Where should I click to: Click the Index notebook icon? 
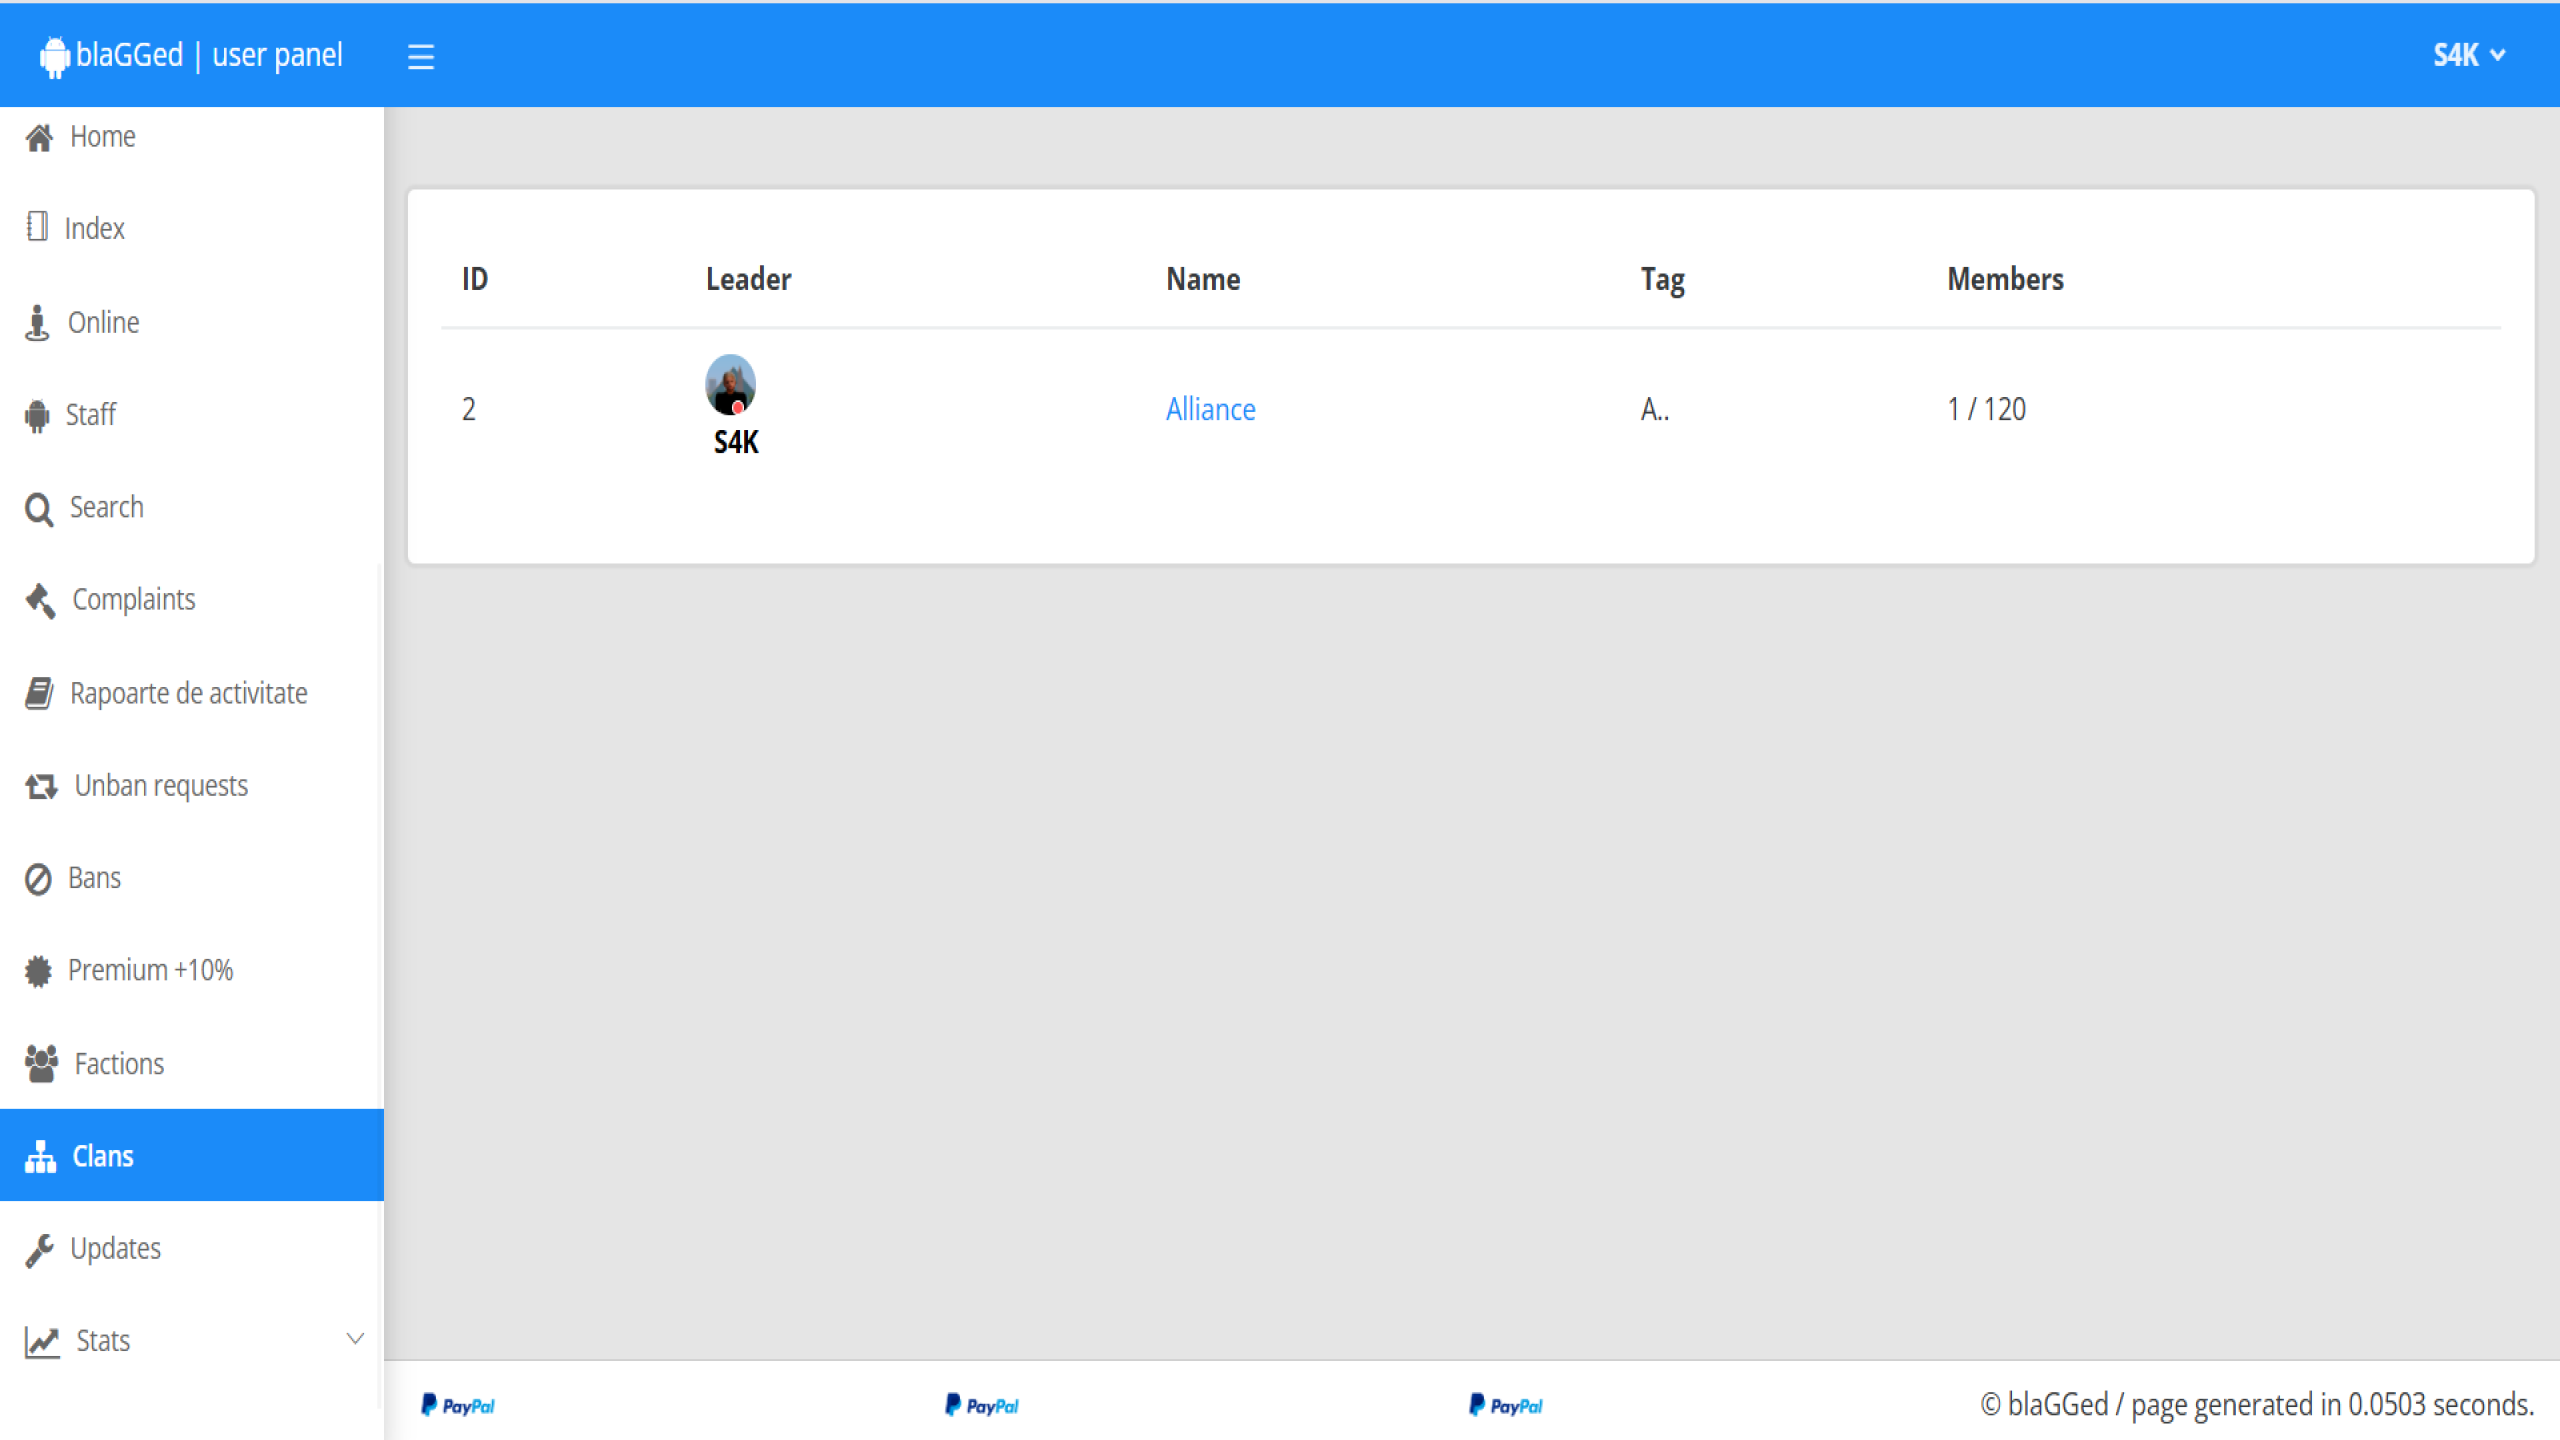tap(37, 227)
